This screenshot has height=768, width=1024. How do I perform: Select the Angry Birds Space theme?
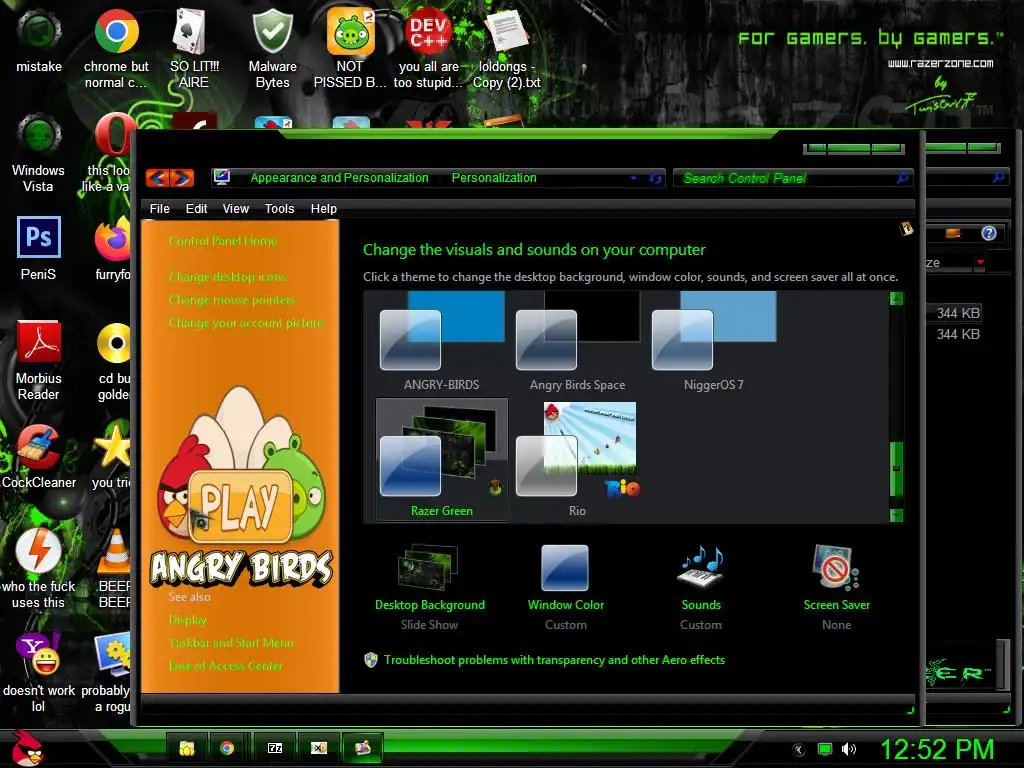coord(577,342)
